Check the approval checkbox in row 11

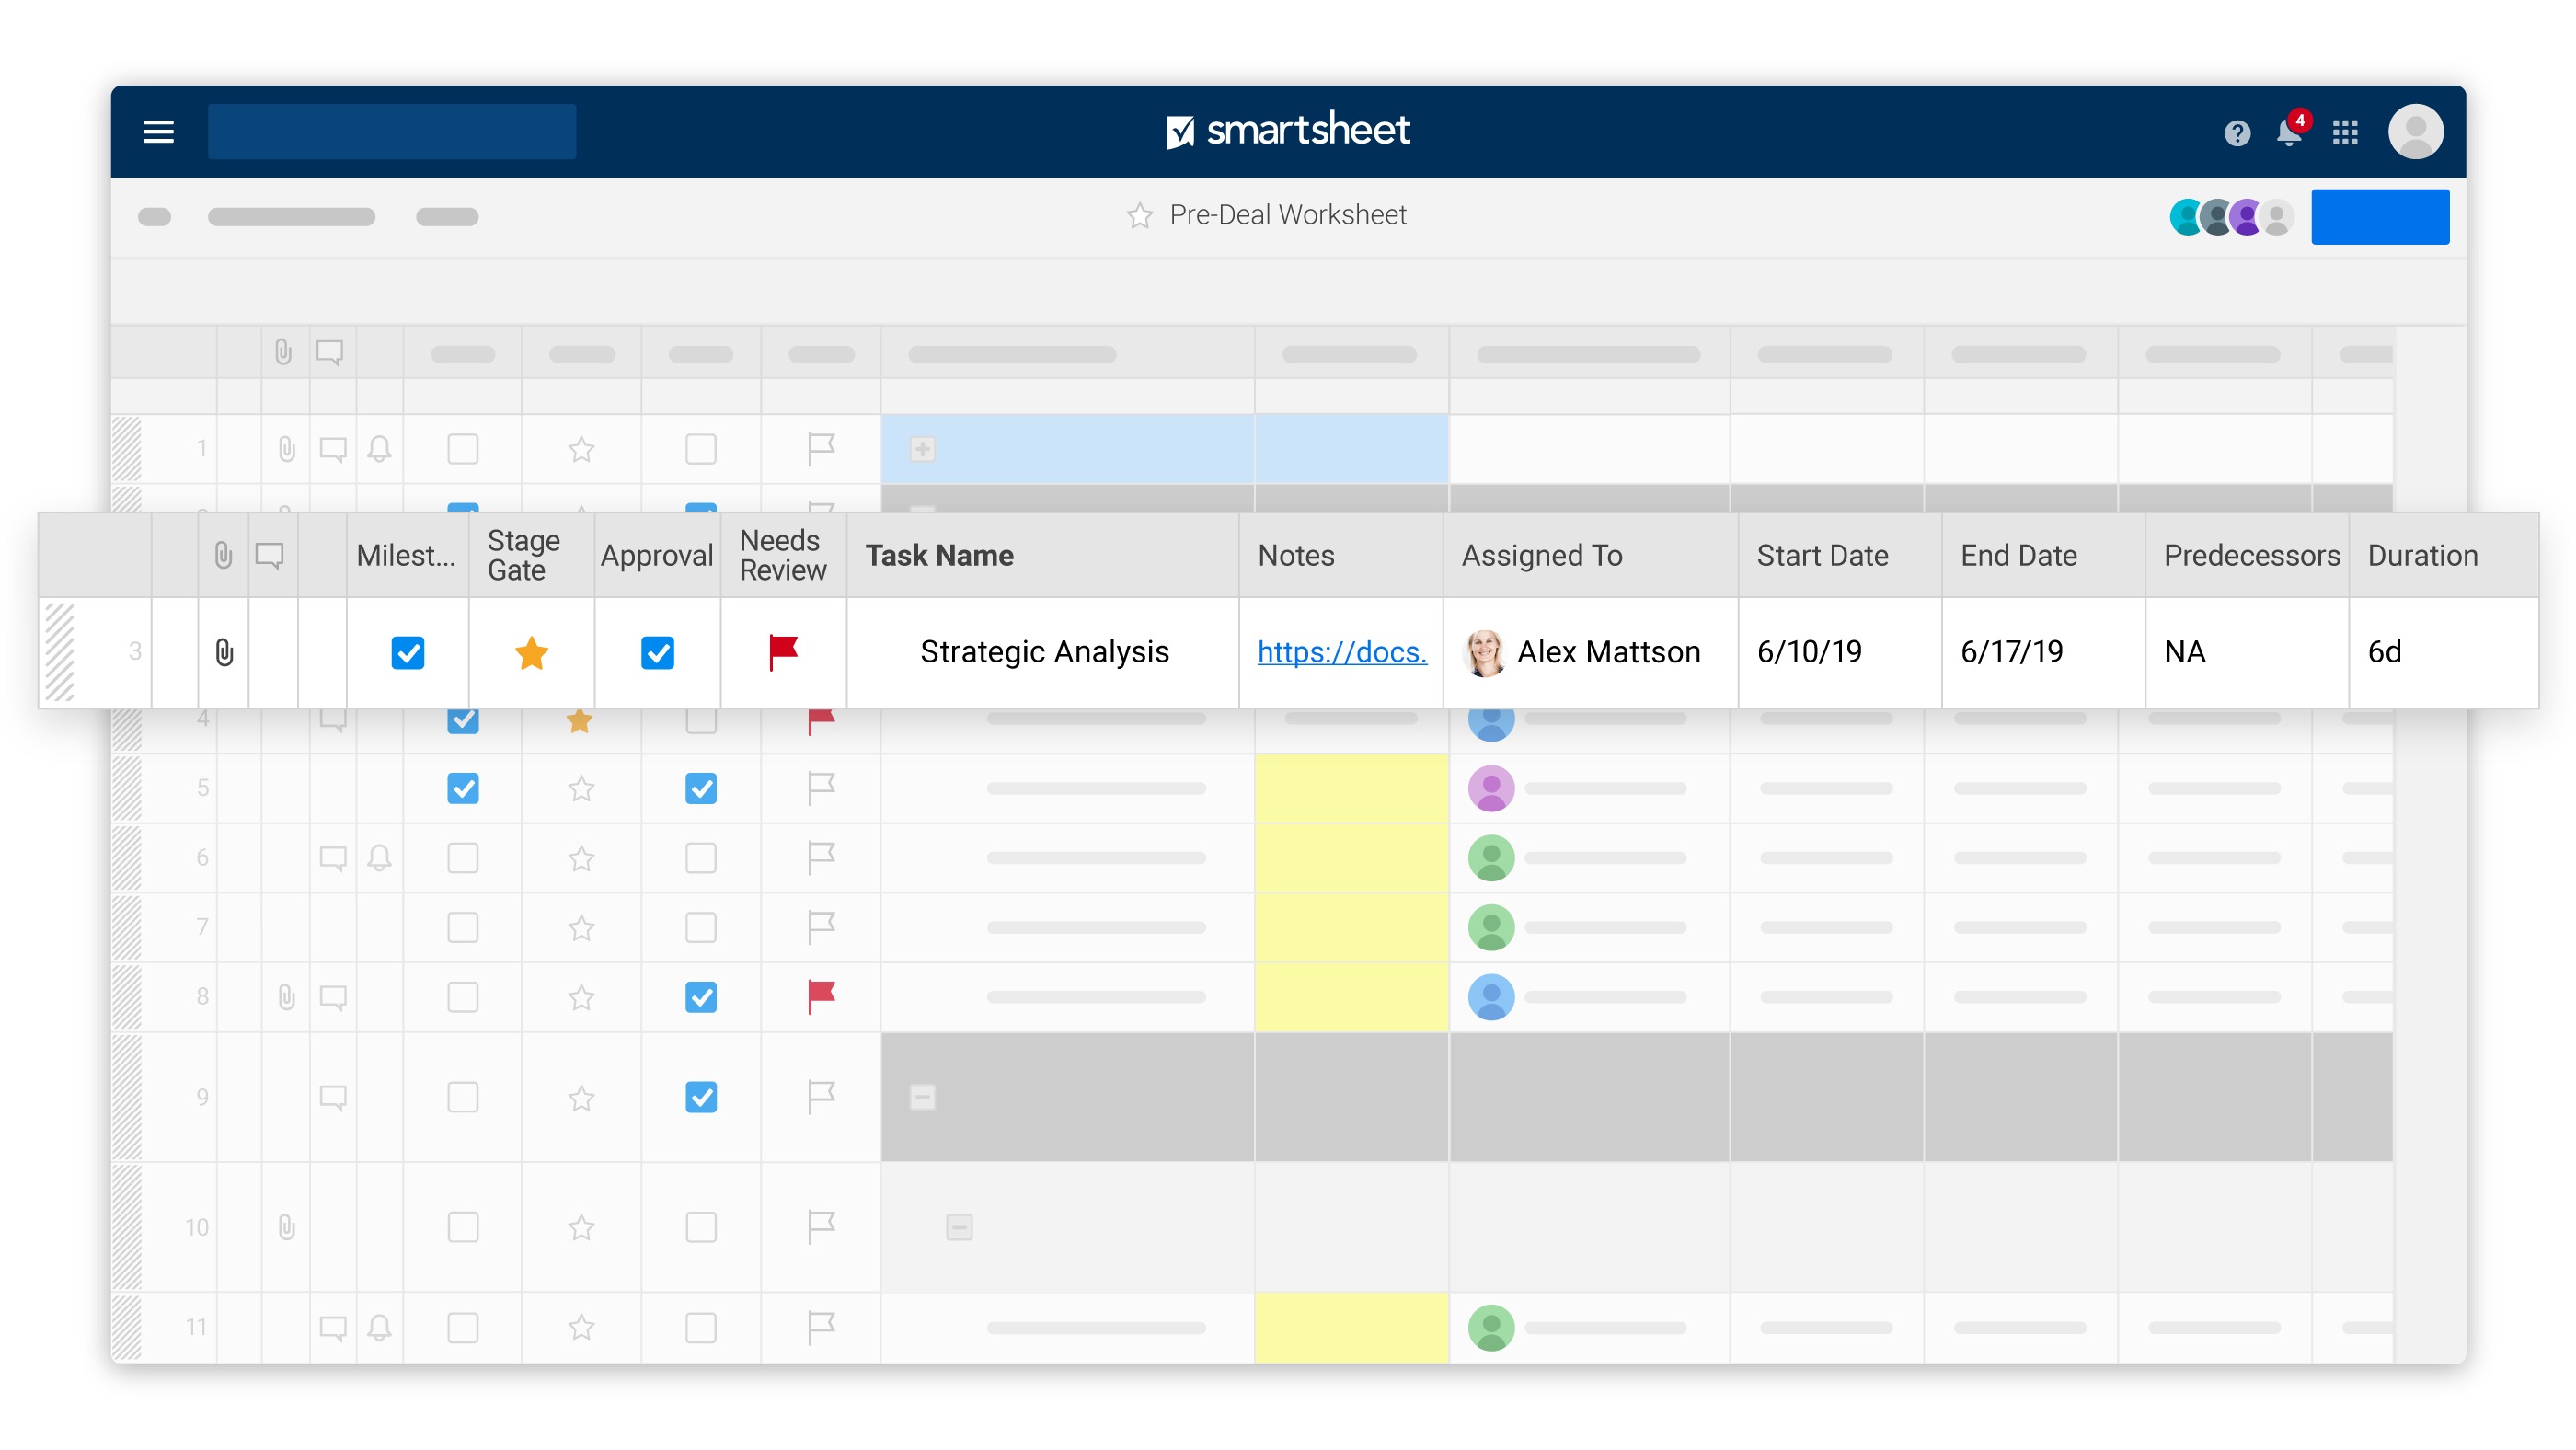pyautogui.click(x=700, y=1328)
